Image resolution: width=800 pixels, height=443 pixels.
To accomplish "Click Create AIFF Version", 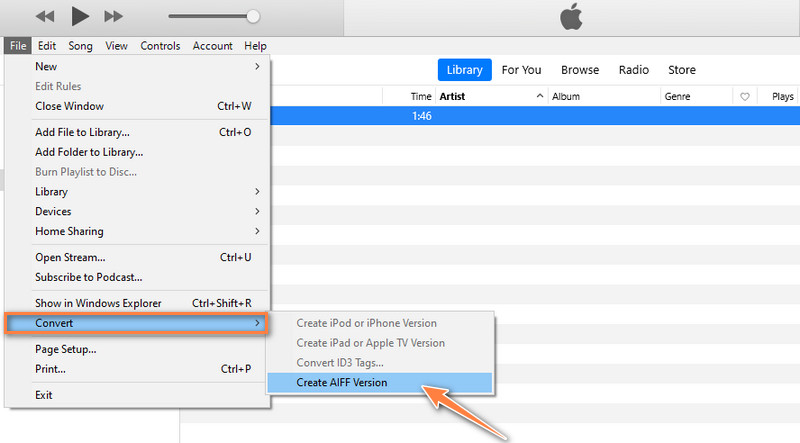I will pyautogui.click(x=380, y=383).
